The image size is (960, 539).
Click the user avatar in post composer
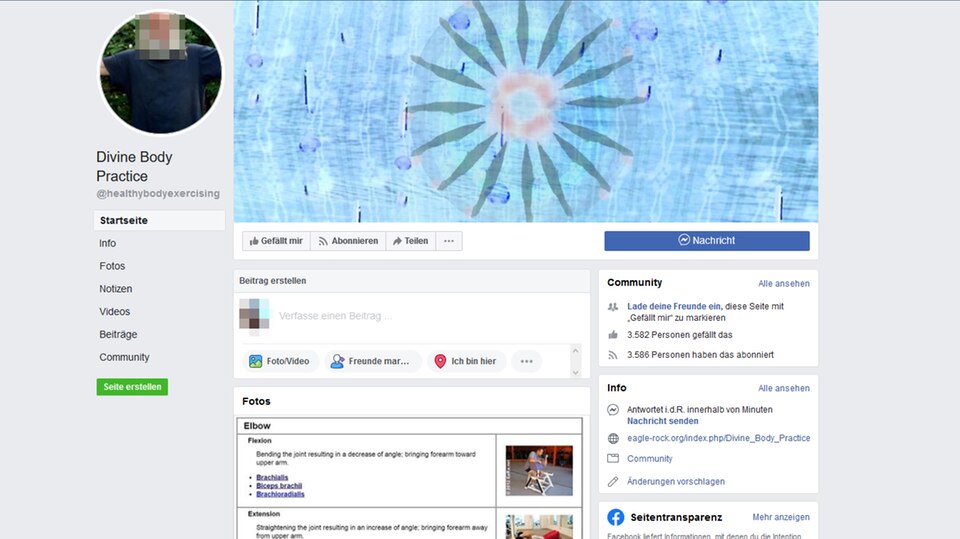254,314
